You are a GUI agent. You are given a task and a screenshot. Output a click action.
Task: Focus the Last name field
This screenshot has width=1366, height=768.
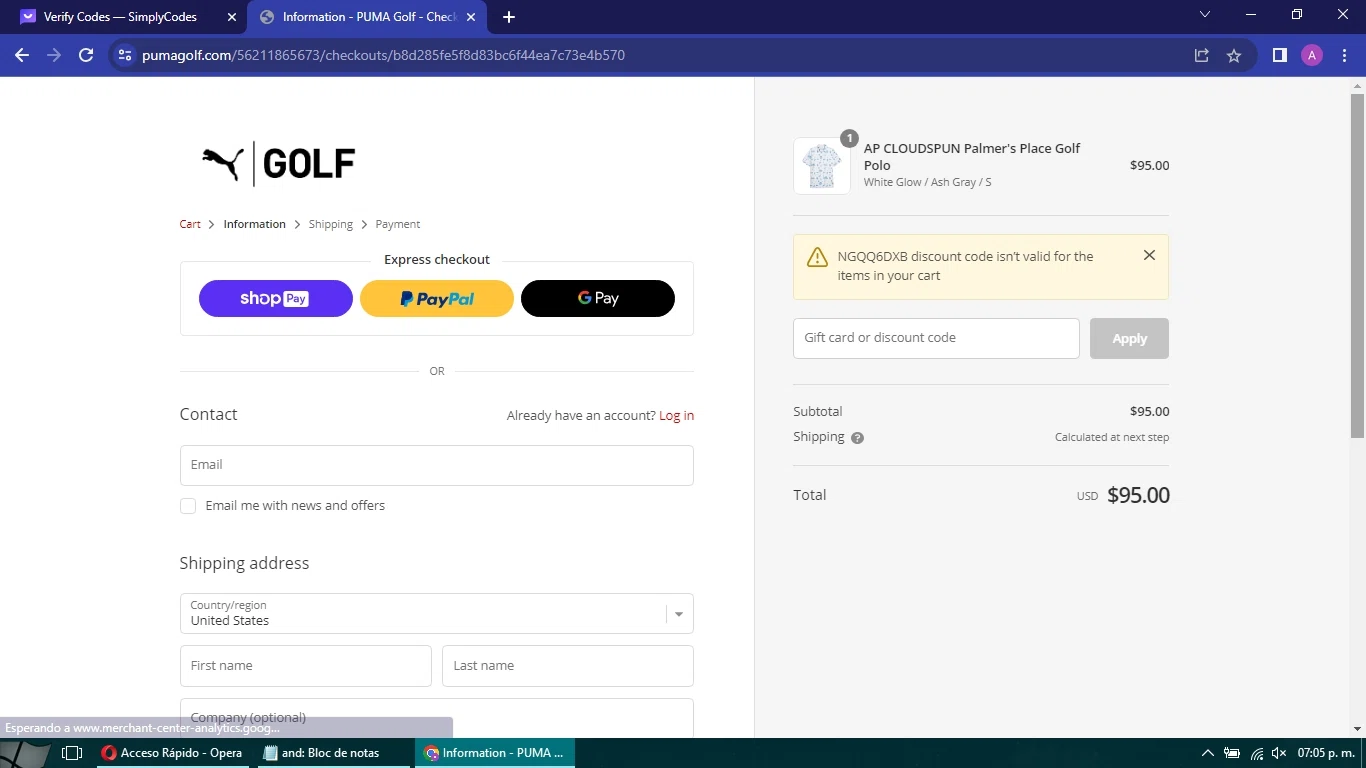(x=568, y=666)
